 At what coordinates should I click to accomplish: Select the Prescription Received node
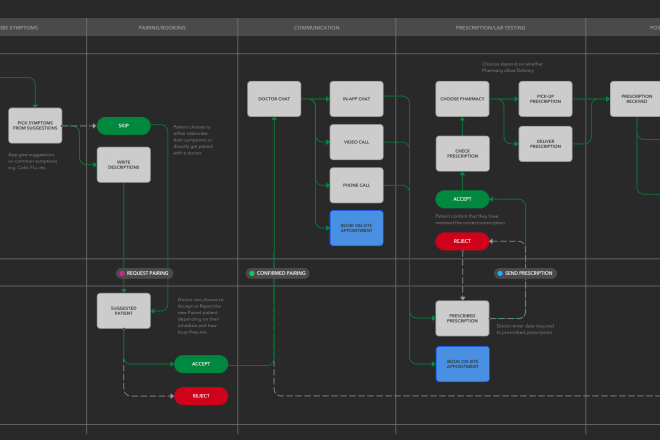pos(636,99)
